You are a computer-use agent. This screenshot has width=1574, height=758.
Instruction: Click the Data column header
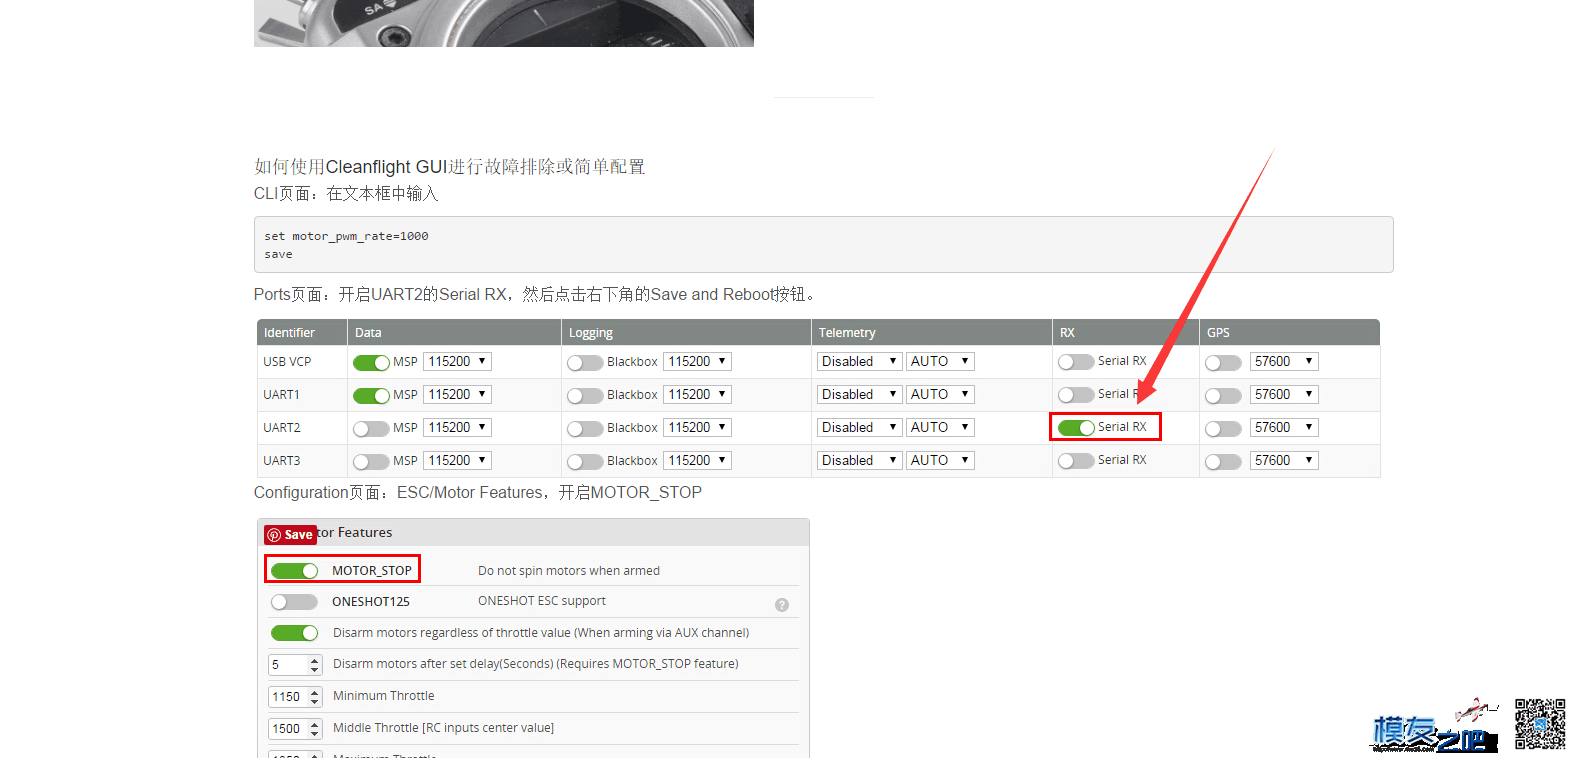(455, 332)
